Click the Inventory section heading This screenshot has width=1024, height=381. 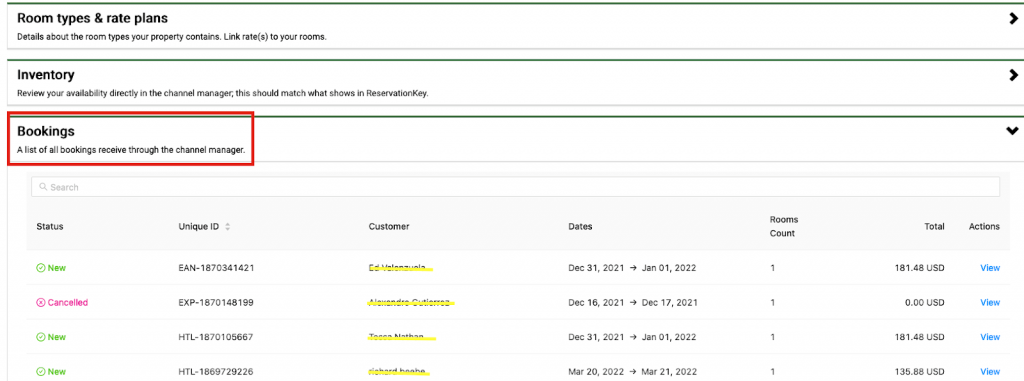46,75
